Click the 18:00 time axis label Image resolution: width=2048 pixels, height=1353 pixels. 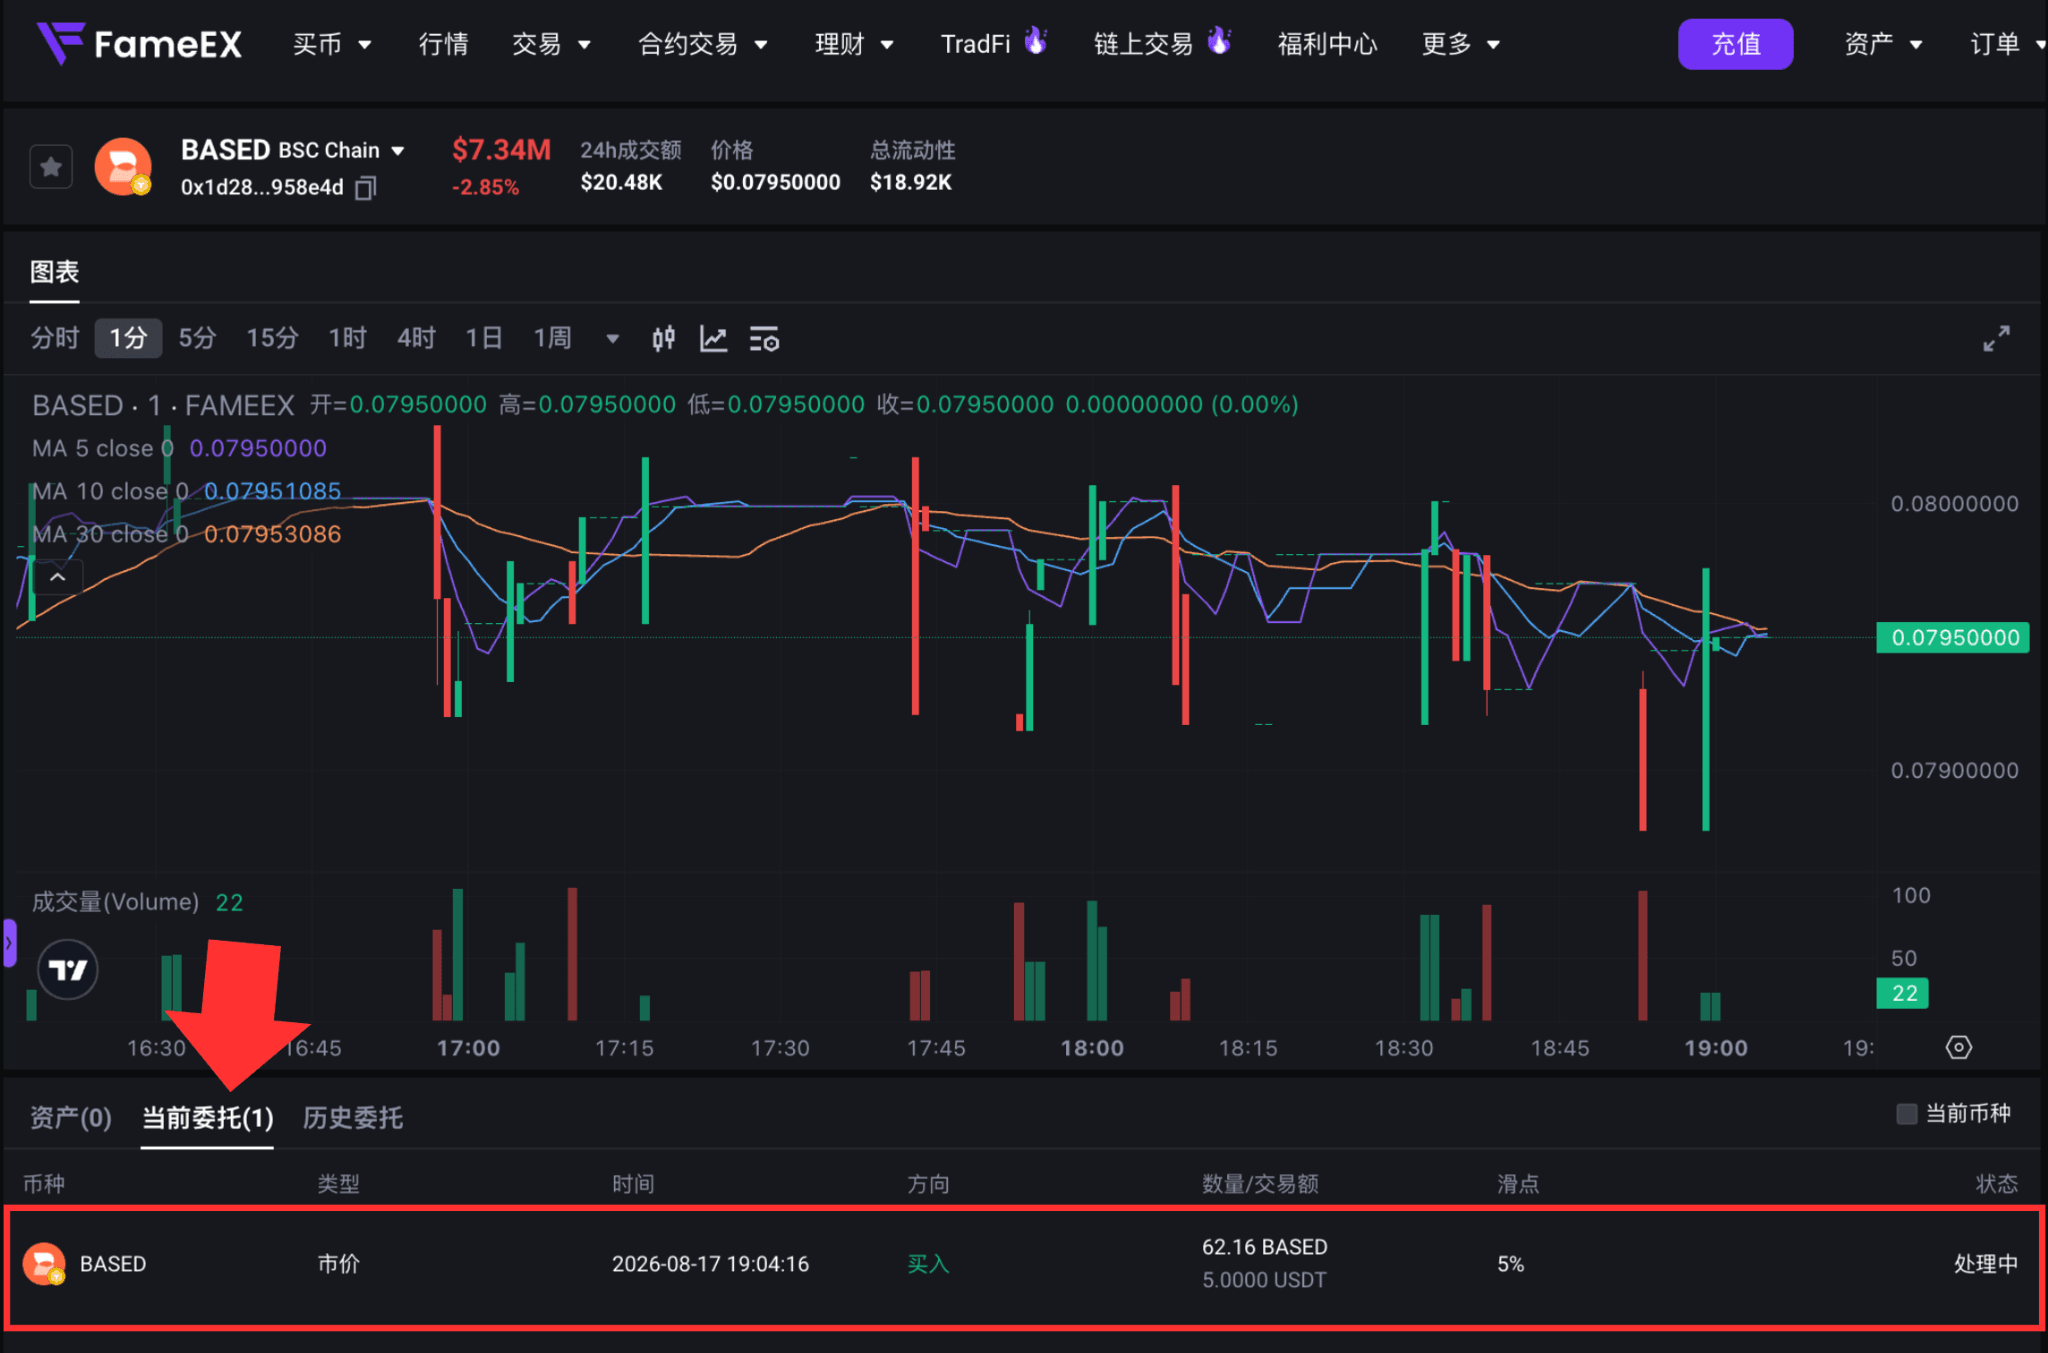(x=1092, y=1048)
